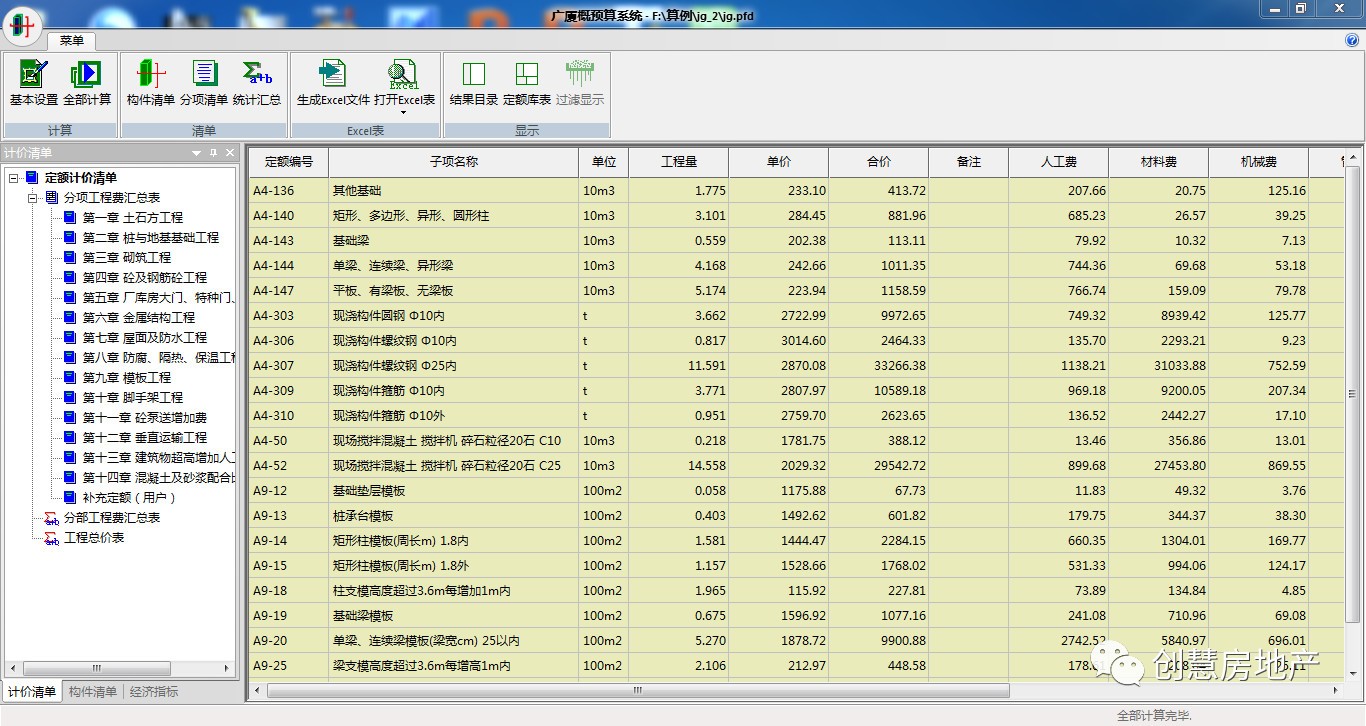Sort by 定额编号 column header
Image resolution: width=1366 pixels, height=726 pixels.
click(x=289, y=162)
